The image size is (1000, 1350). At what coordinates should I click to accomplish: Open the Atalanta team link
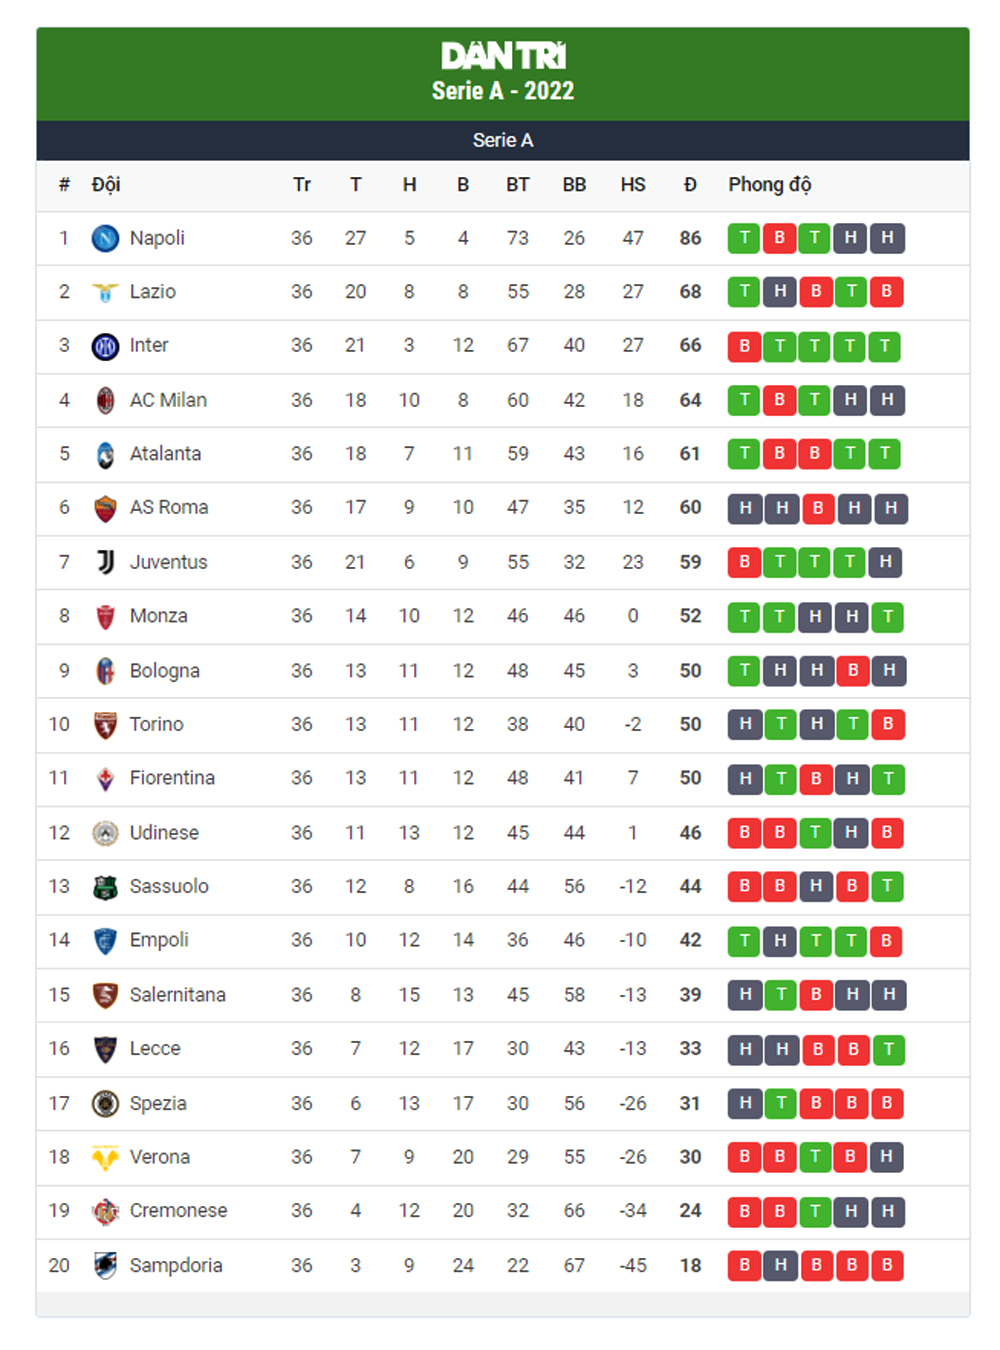165,454
